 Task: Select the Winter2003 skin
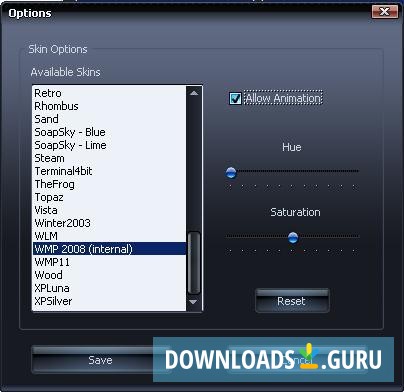pos(109,223)
